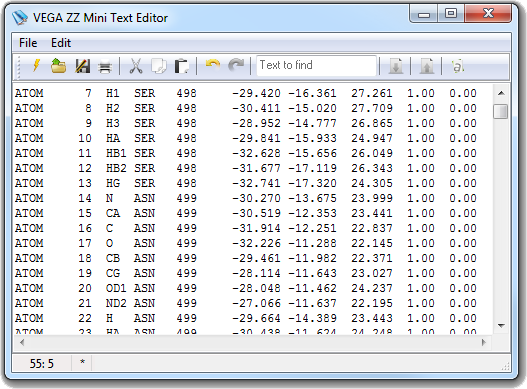Click coordinate value '26.865'
The width and height of the screenshot is (527, 389).
click(372, 123)
